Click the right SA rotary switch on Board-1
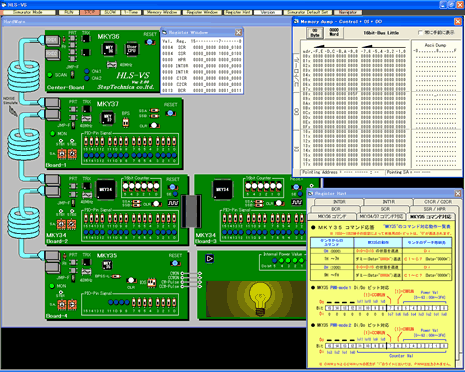This screenshot has height=372, width=465. 72,154
